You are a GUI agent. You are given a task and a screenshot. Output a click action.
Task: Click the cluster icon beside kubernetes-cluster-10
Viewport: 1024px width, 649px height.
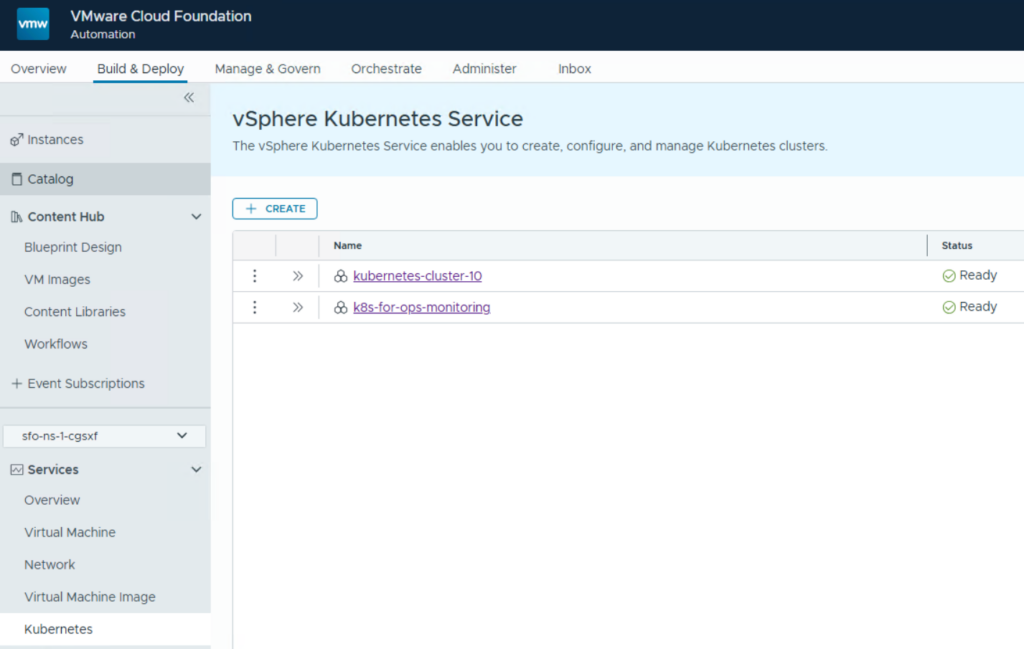coord(341,276)
